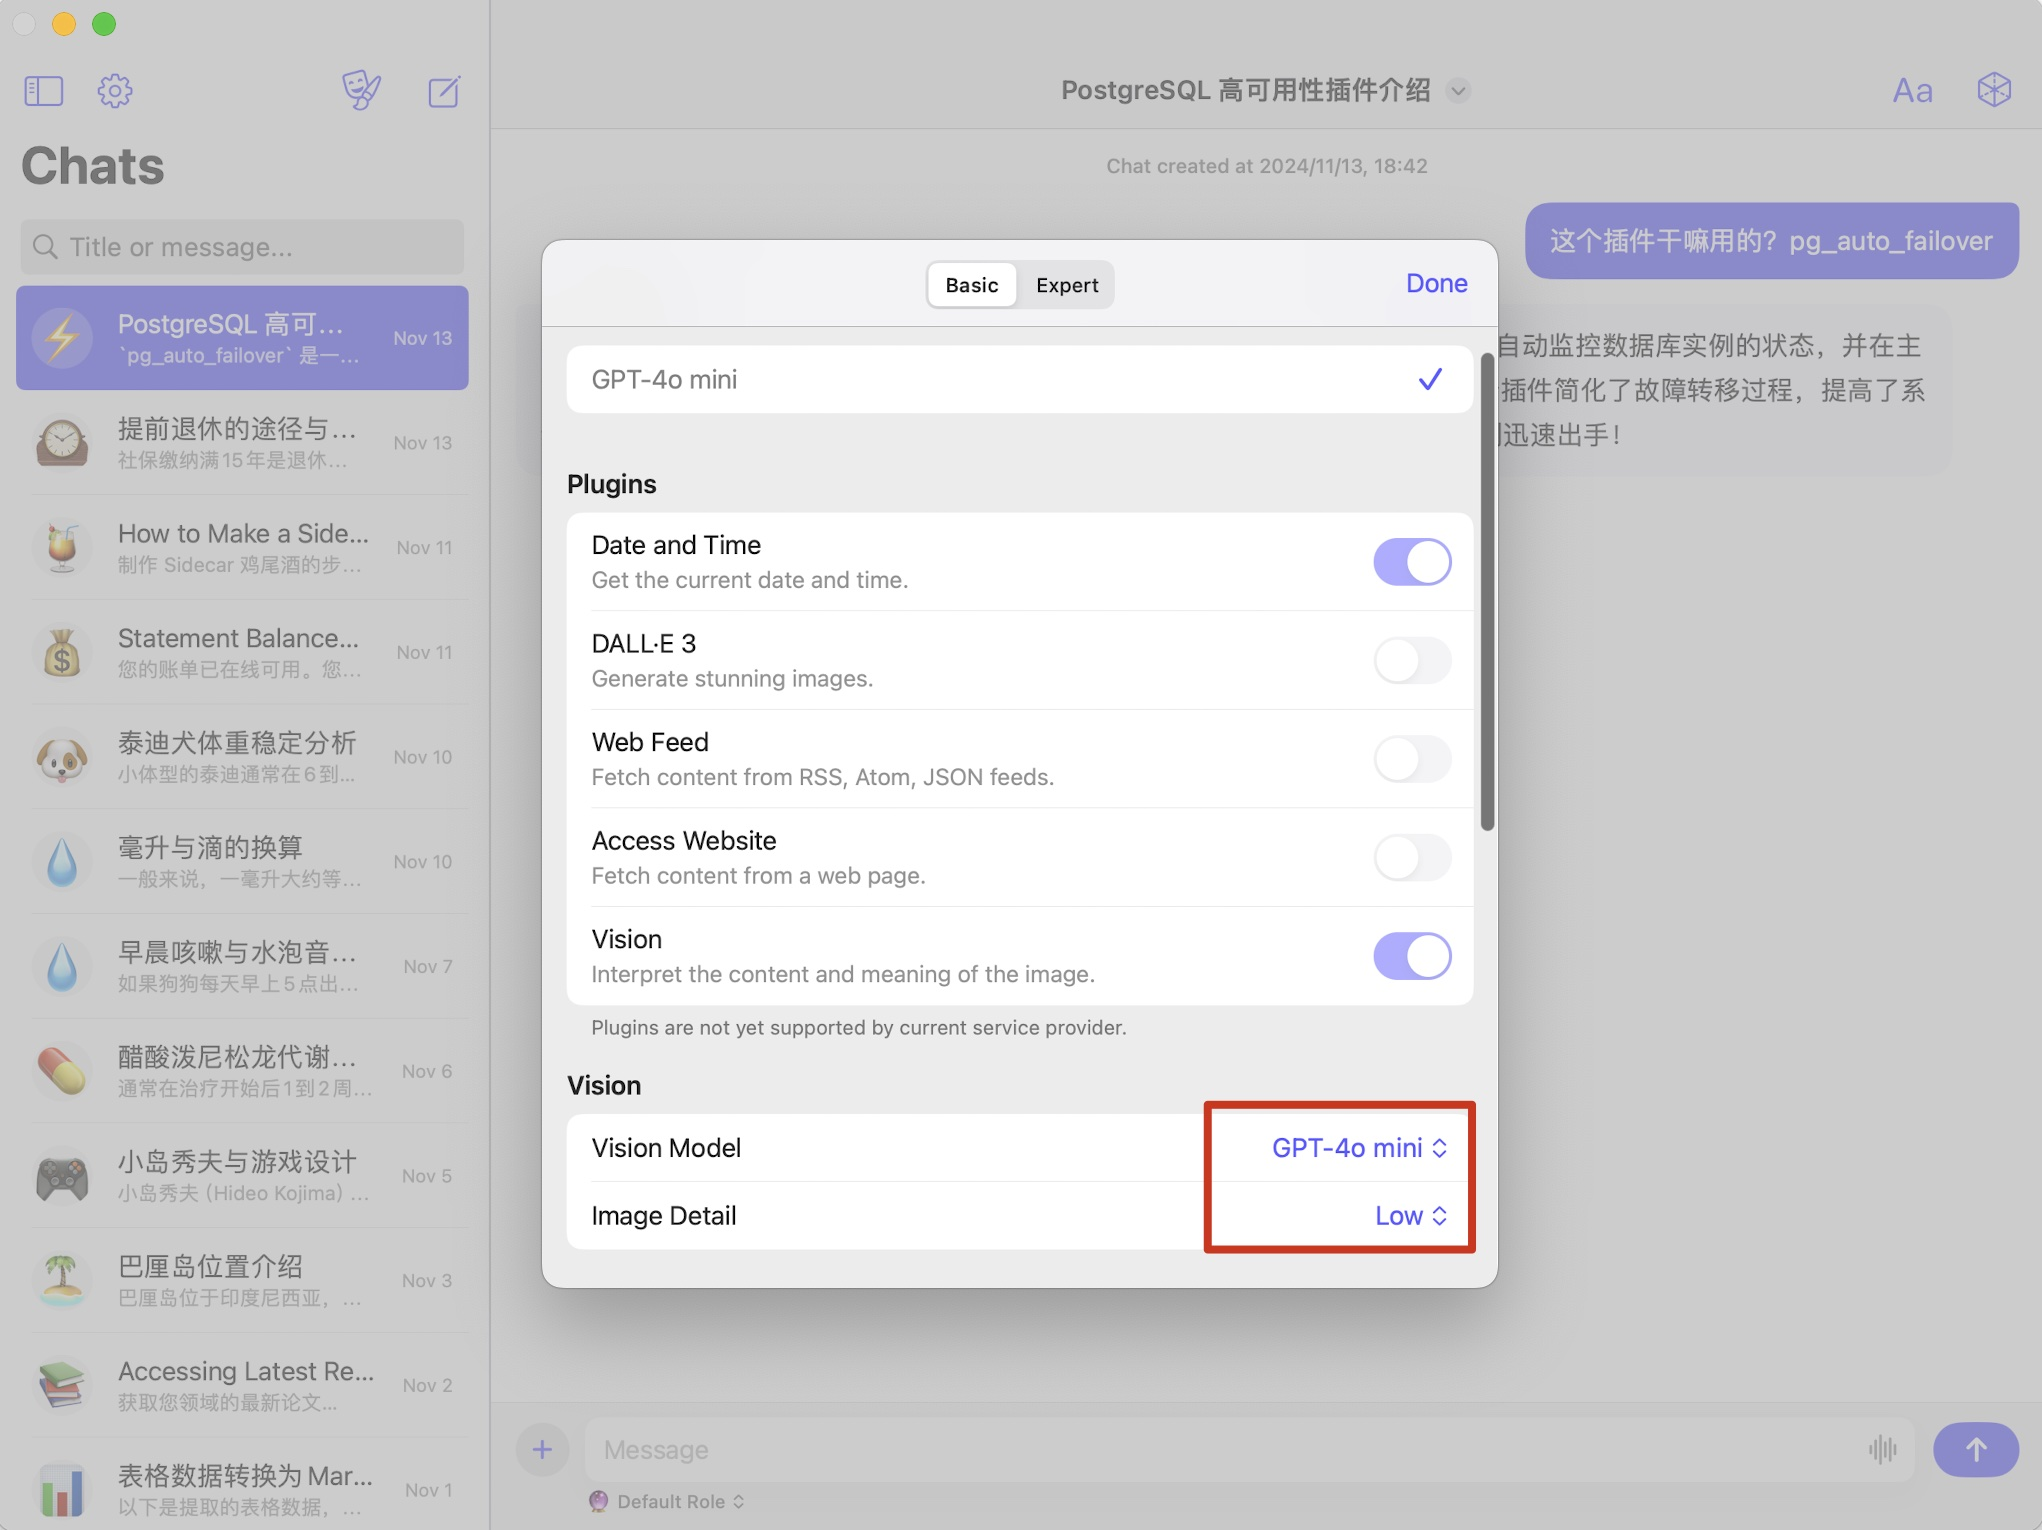Viewport: 2042px width, 1530px height.
Task: Change Image Detail from Low
Action: click(1410, 1216)
